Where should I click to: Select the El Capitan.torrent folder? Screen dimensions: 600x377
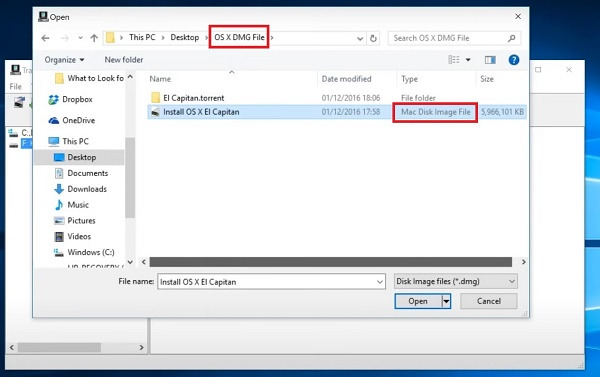pyautogui.click(x=194, y=98)
